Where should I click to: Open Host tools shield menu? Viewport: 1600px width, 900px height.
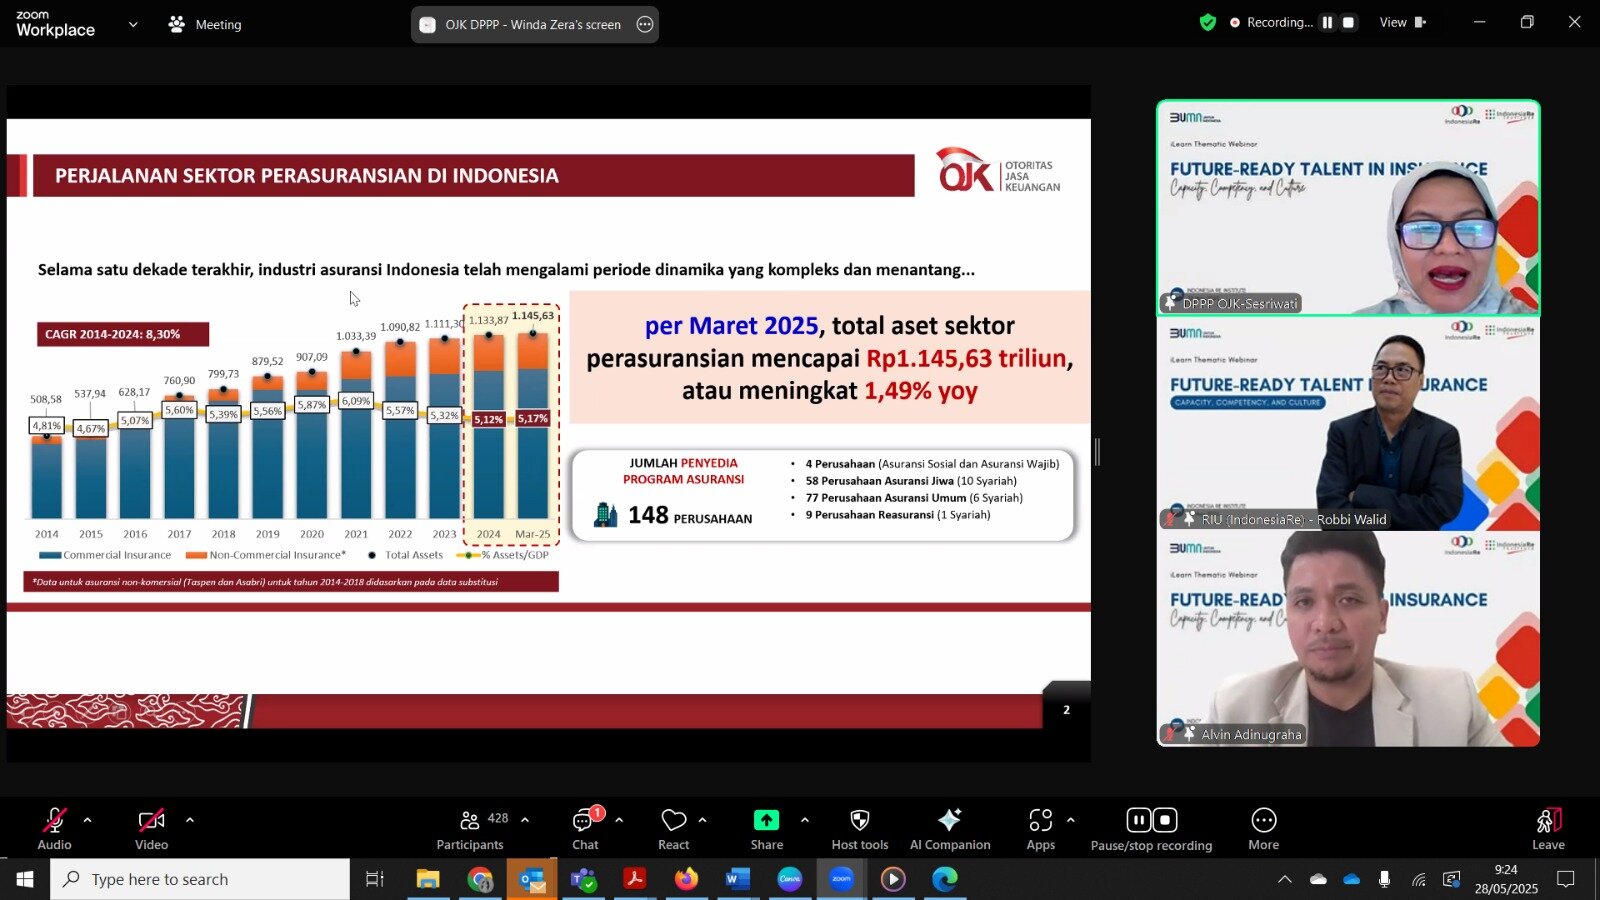[859, 829]
